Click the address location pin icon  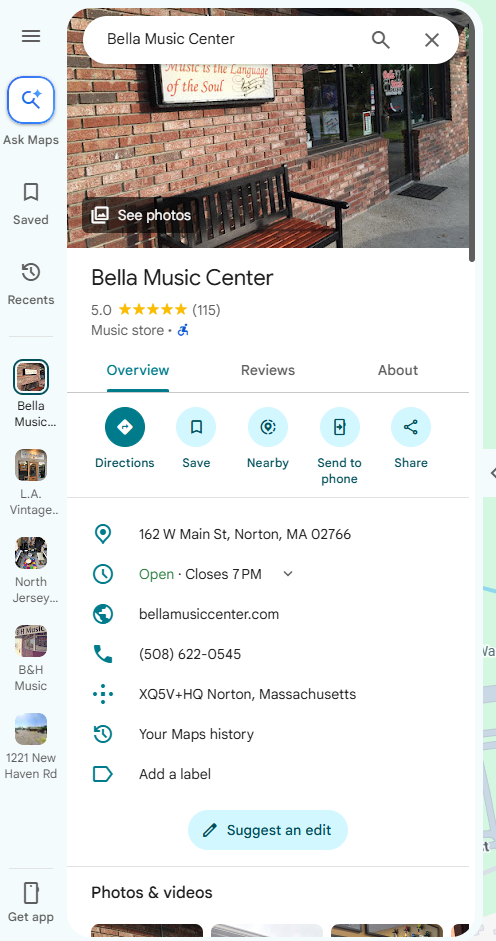tap(103, 534)
